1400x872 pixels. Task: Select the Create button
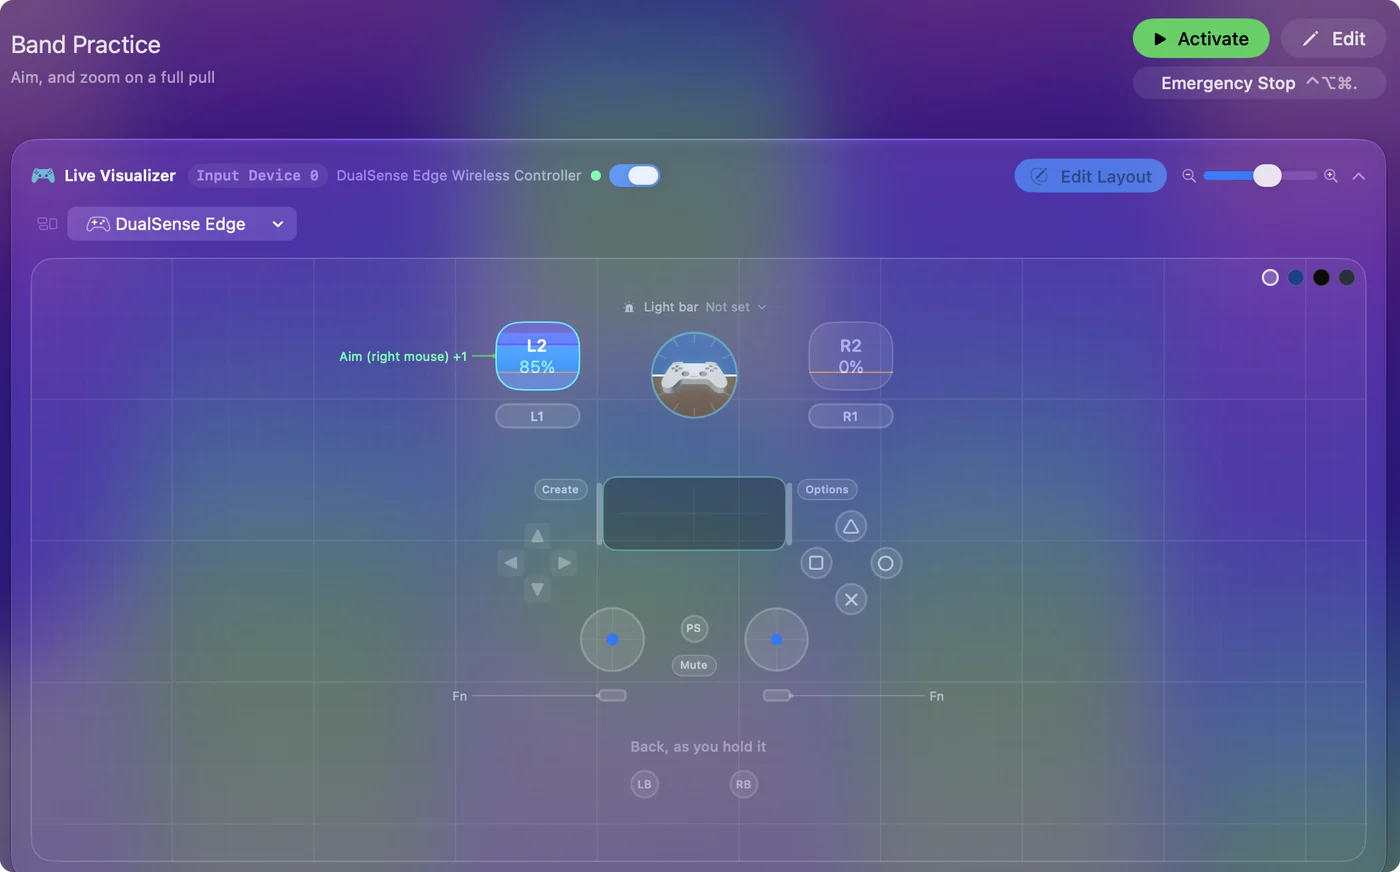tap(560, 490)
